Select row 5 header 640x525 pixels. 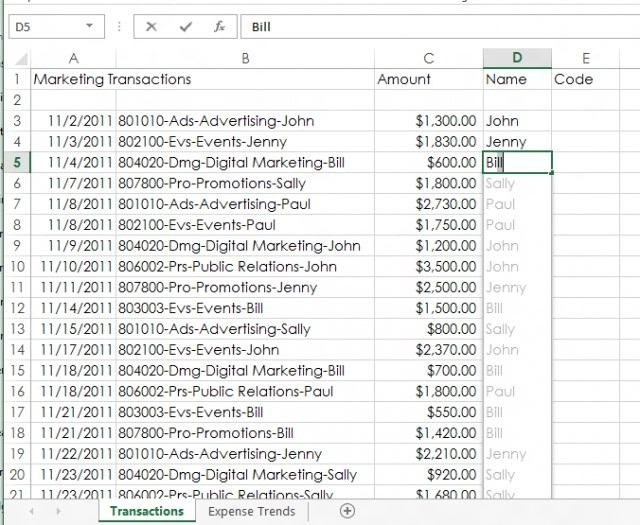18,162
